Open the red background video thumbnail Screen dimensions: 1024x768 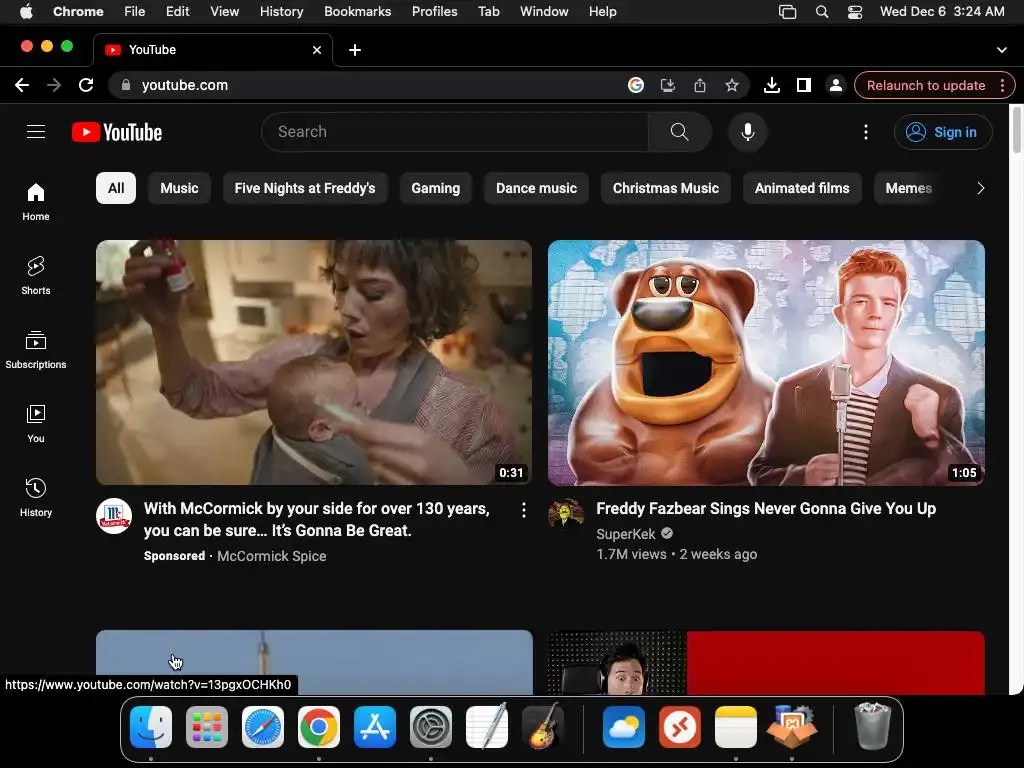766,662
